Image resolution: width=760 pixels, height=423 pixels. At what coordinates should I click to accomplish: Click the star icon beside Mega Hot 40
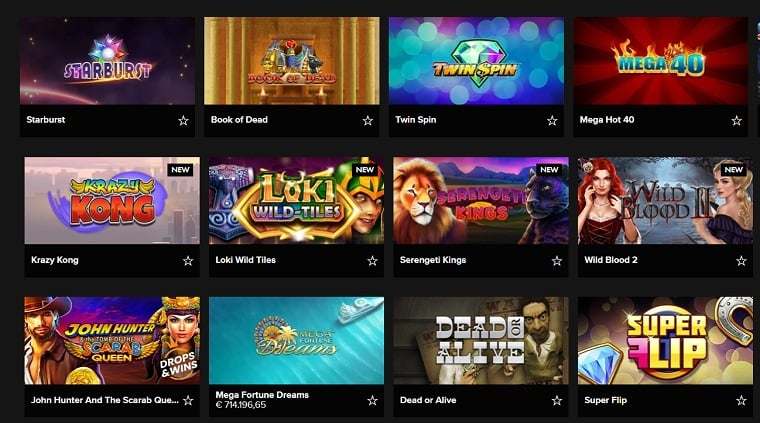click(736, 120)
